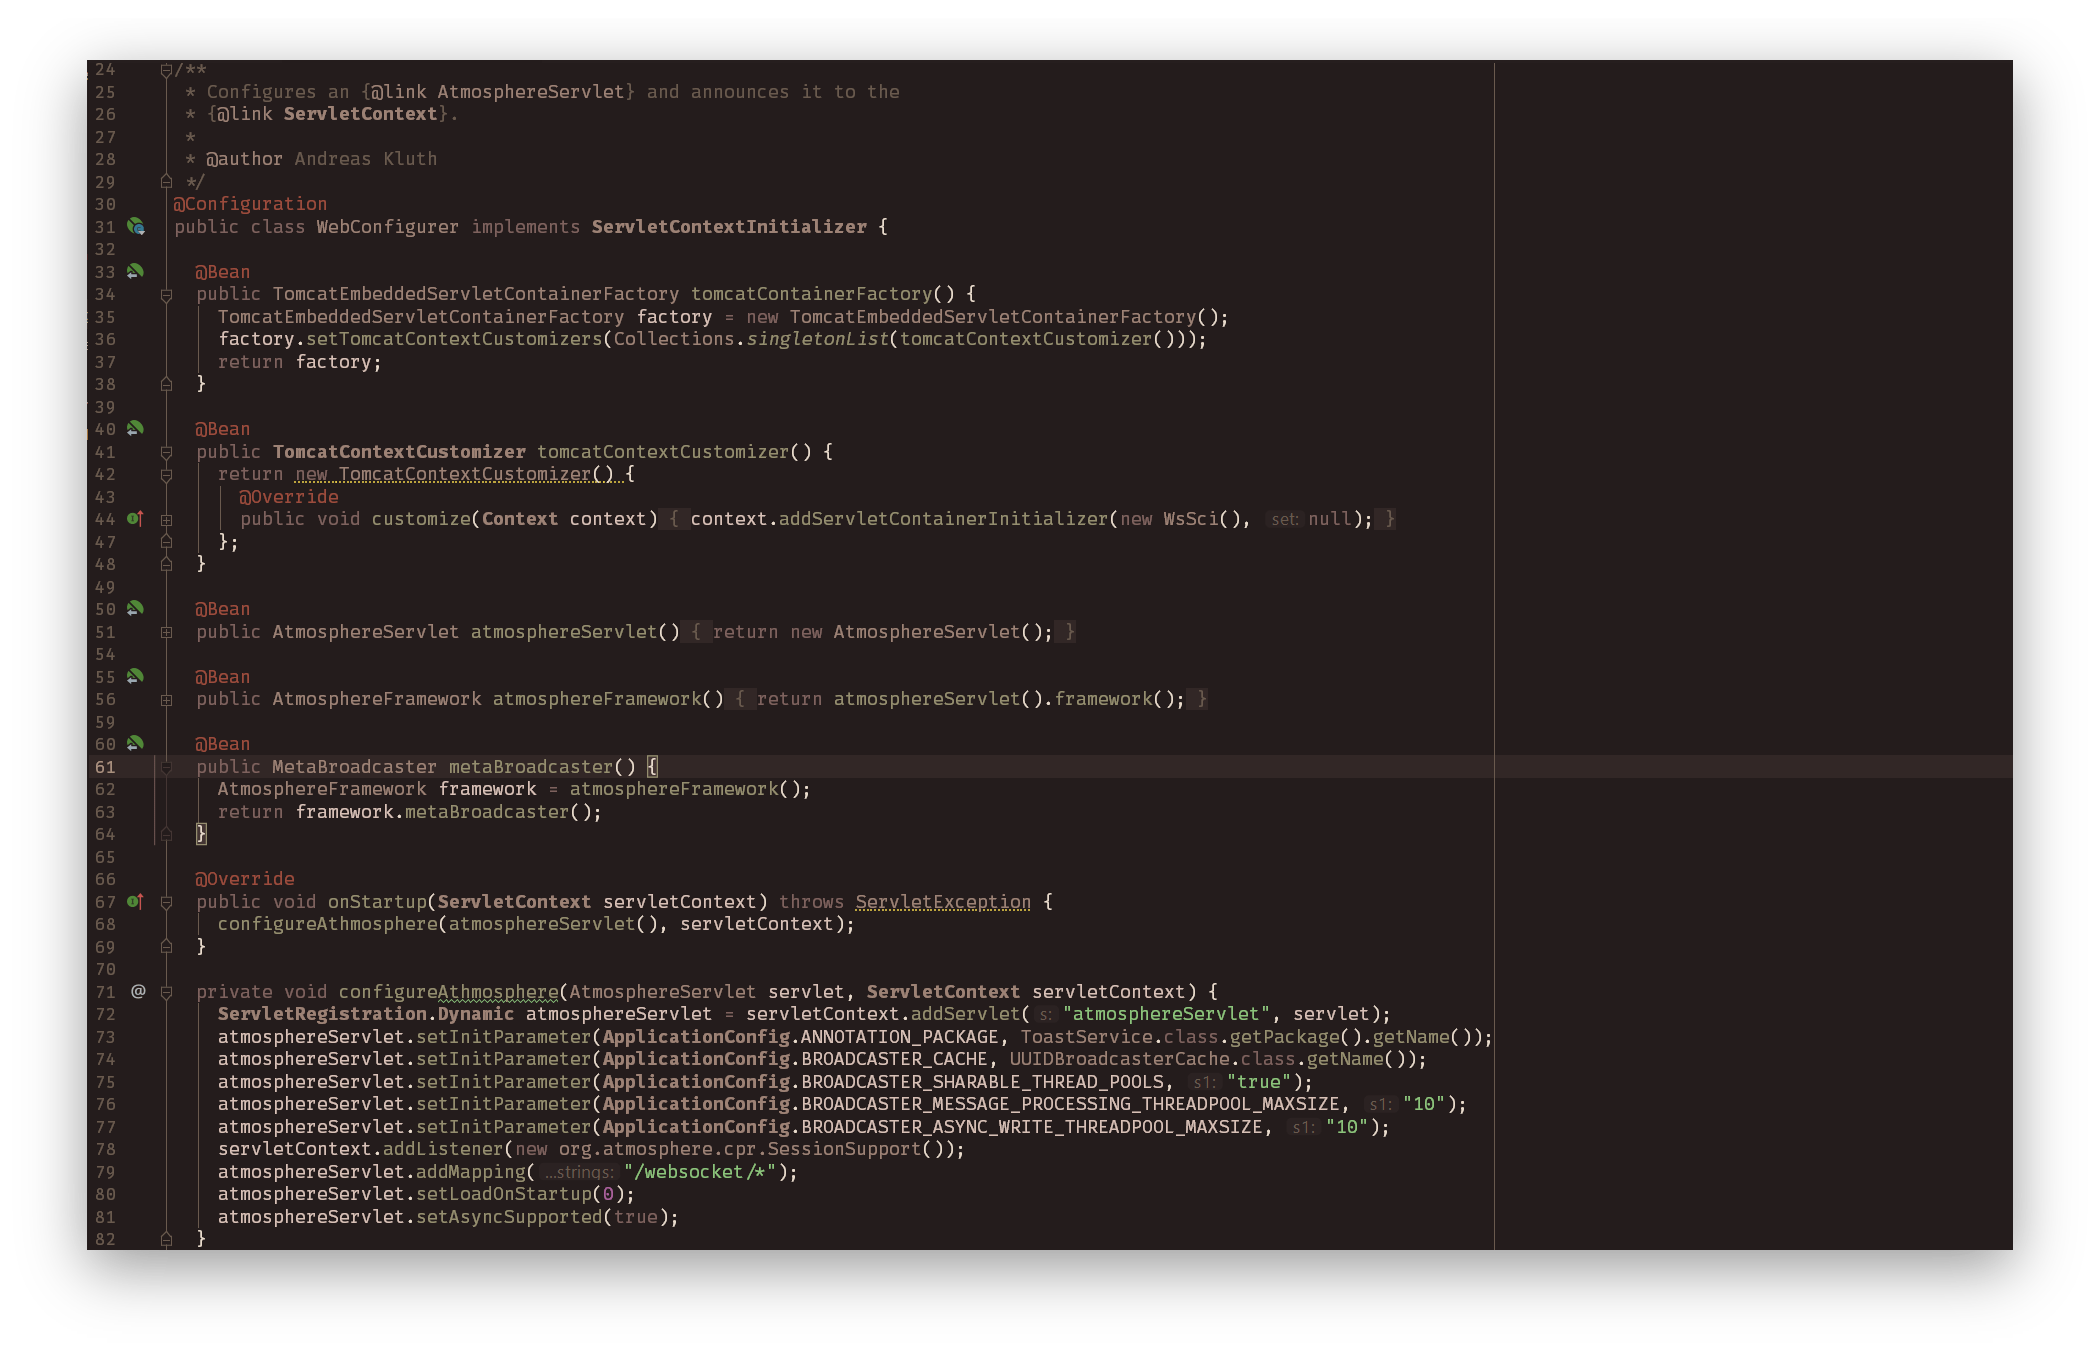Expand the folded customize method body
Screen dimensions: 2100x1350
tap(166, 519)
